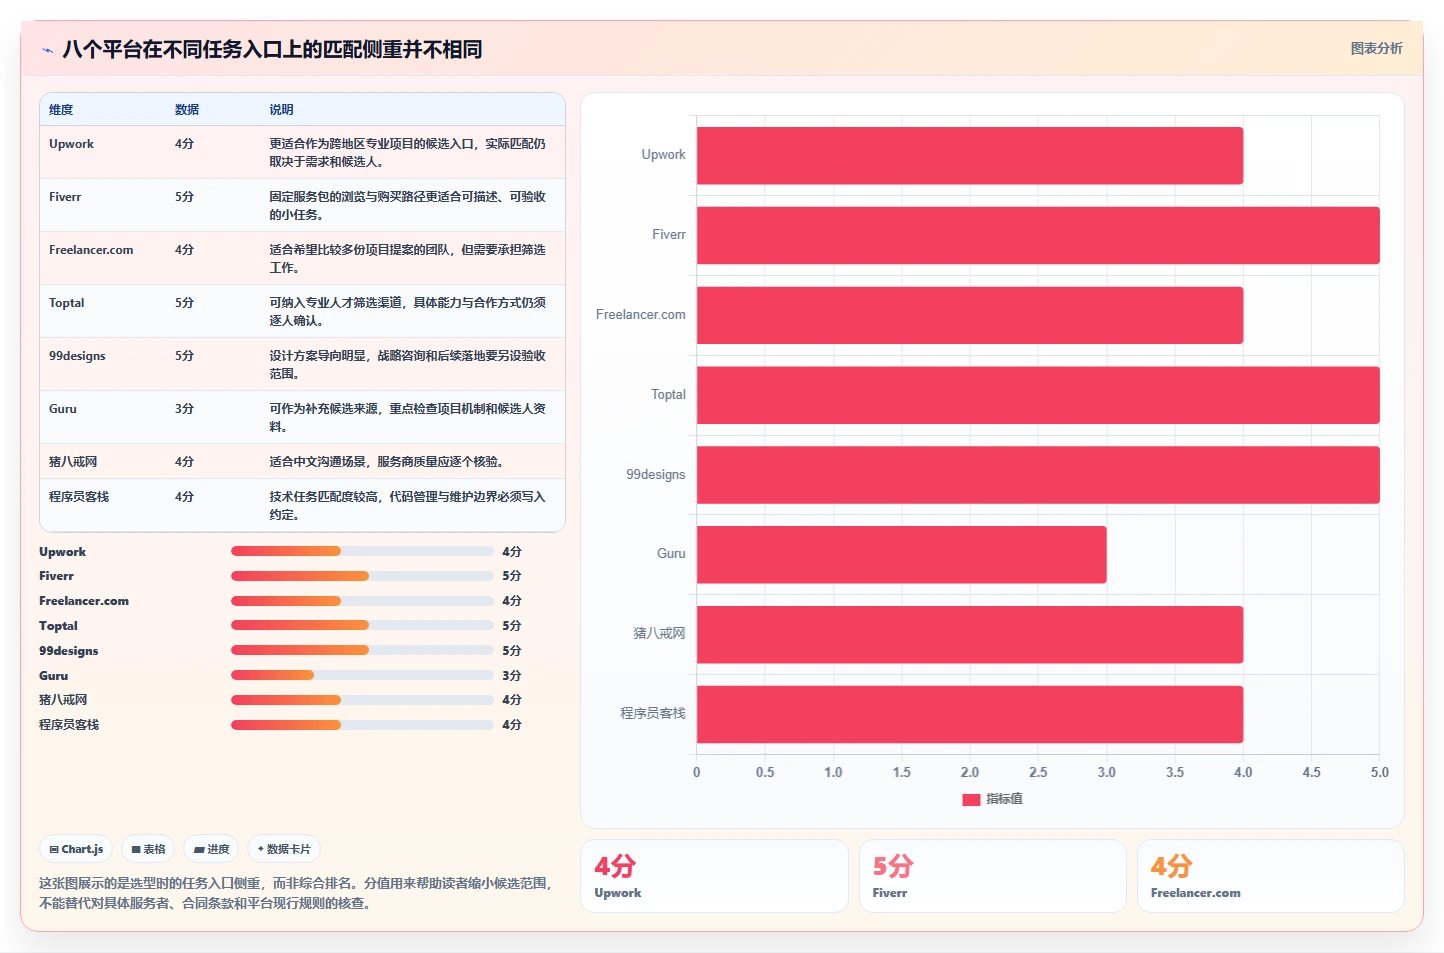Image resolution: width=1444 pixels, height=953 pixels.
Task: Open the 4分 Freelancer.com data card
Action: pyautogui.click(x=1270, y=876)
